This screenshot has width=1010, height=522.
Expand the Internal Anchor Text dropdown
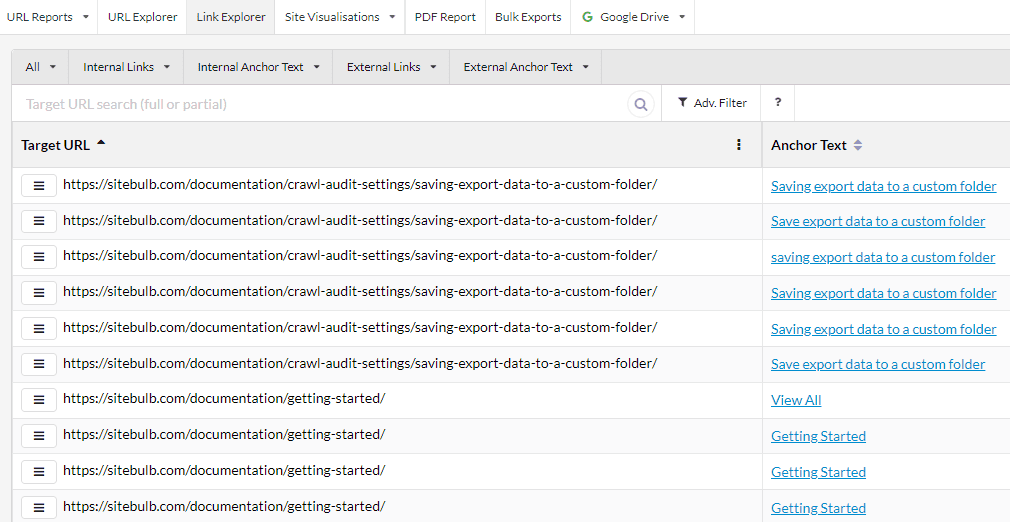[x=258, y=67]
